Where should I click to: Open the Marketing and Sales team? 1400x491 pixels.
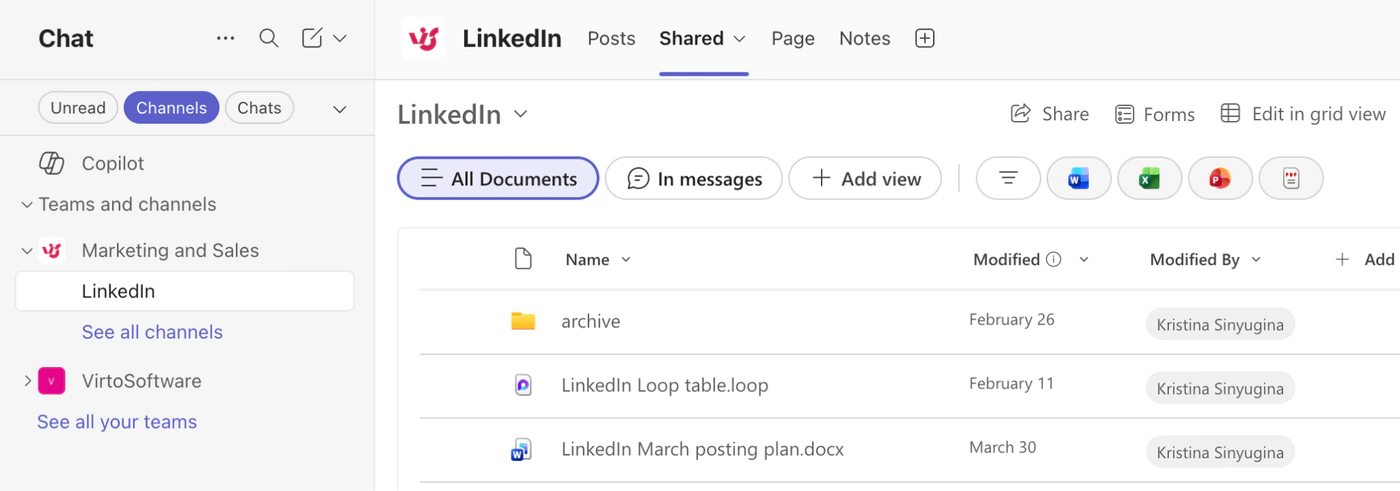coord(170,251)
